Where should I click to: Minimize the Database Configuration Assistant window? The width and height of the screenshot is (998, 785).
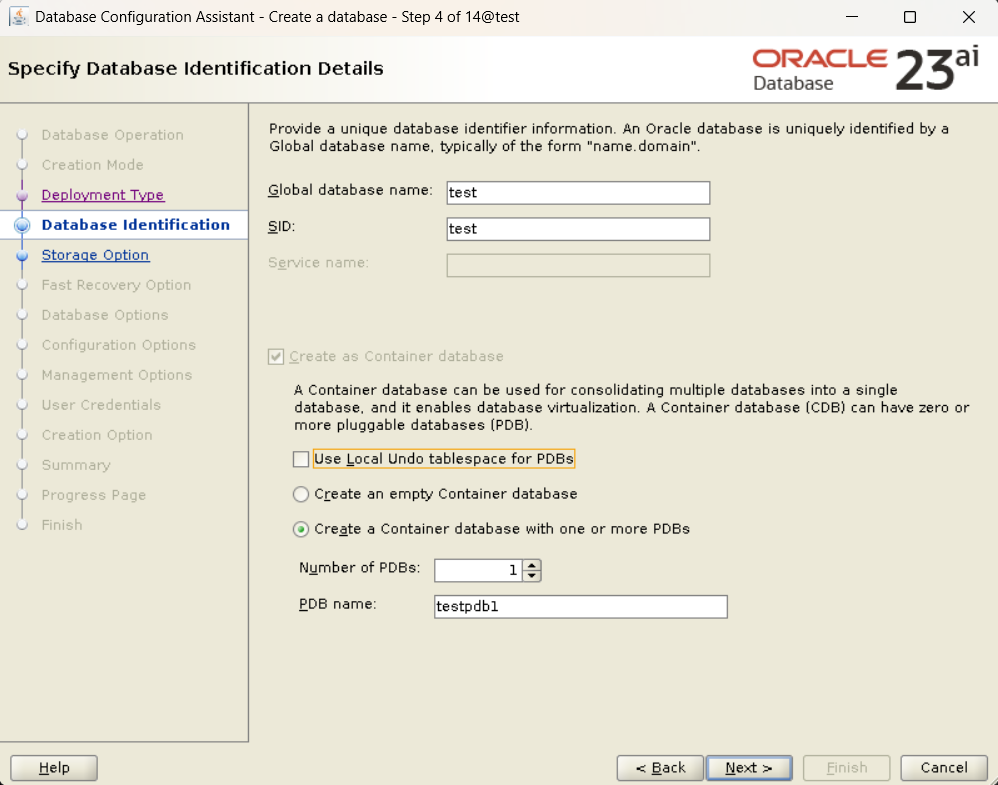[x=852, y=17]
